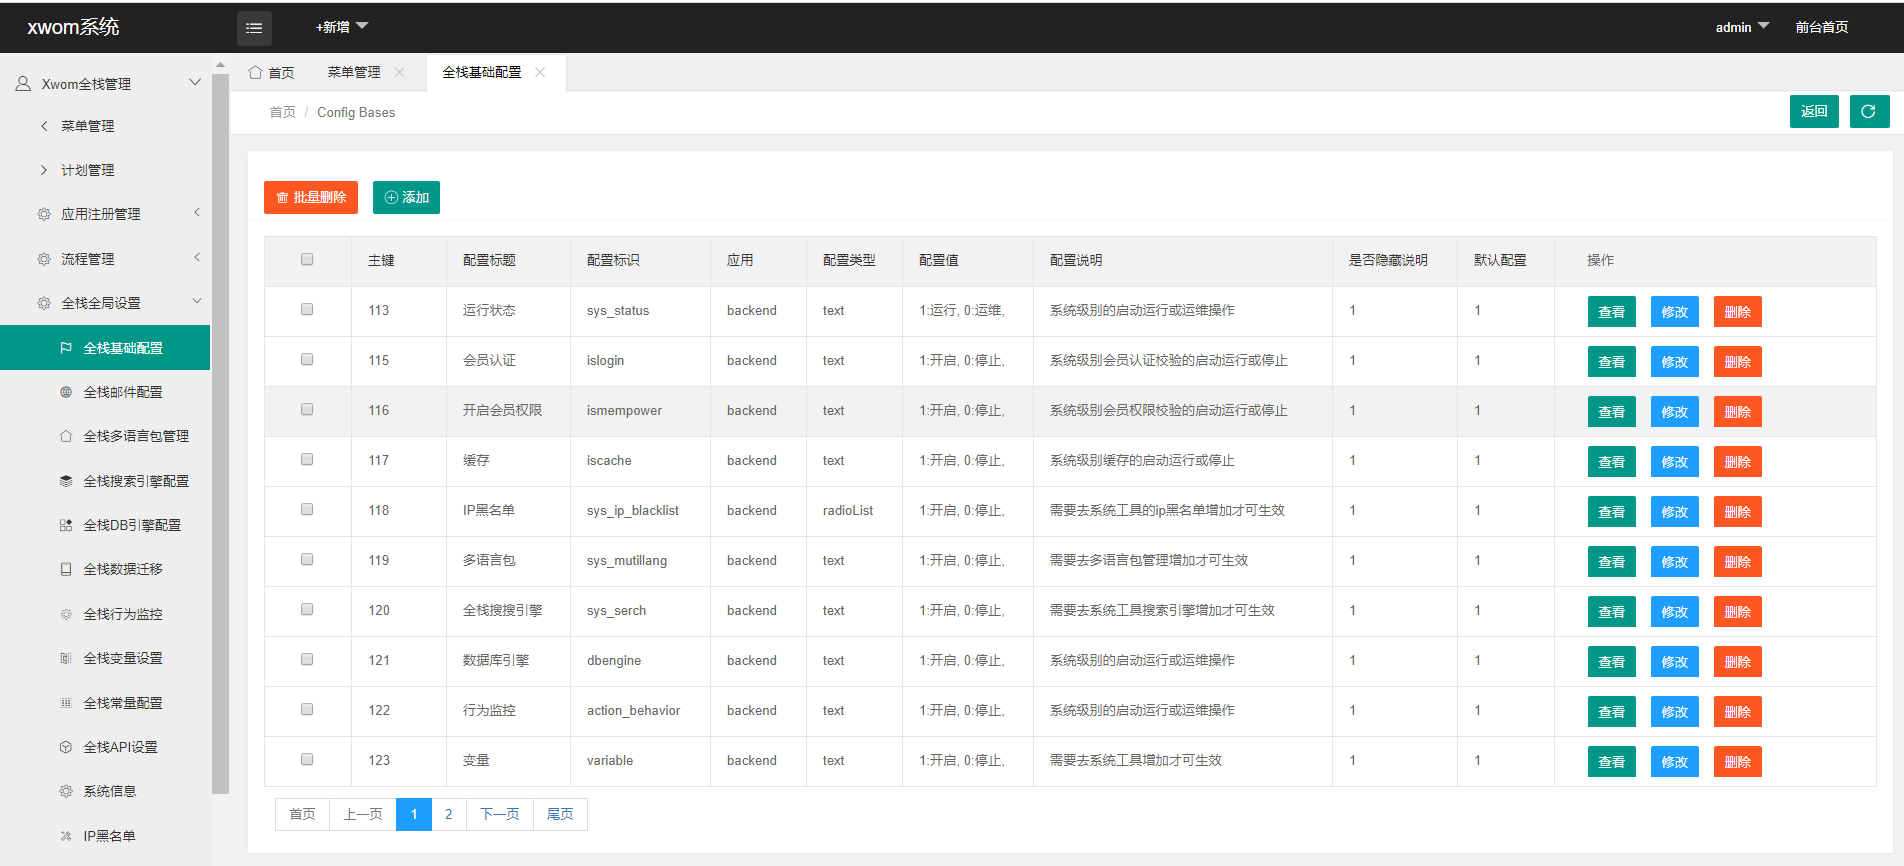
Task: Click the layers icon of 全栈搜索引擎配置
Action: (66, 481)
